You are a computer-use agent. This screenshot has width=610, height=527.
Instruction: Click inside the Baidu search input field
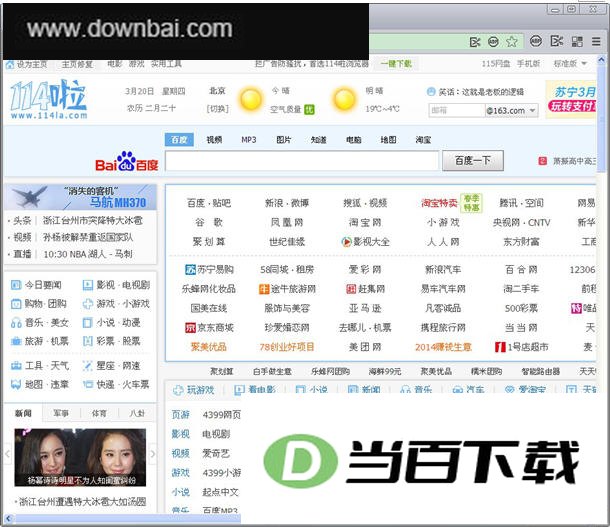(x=302, y=161)
